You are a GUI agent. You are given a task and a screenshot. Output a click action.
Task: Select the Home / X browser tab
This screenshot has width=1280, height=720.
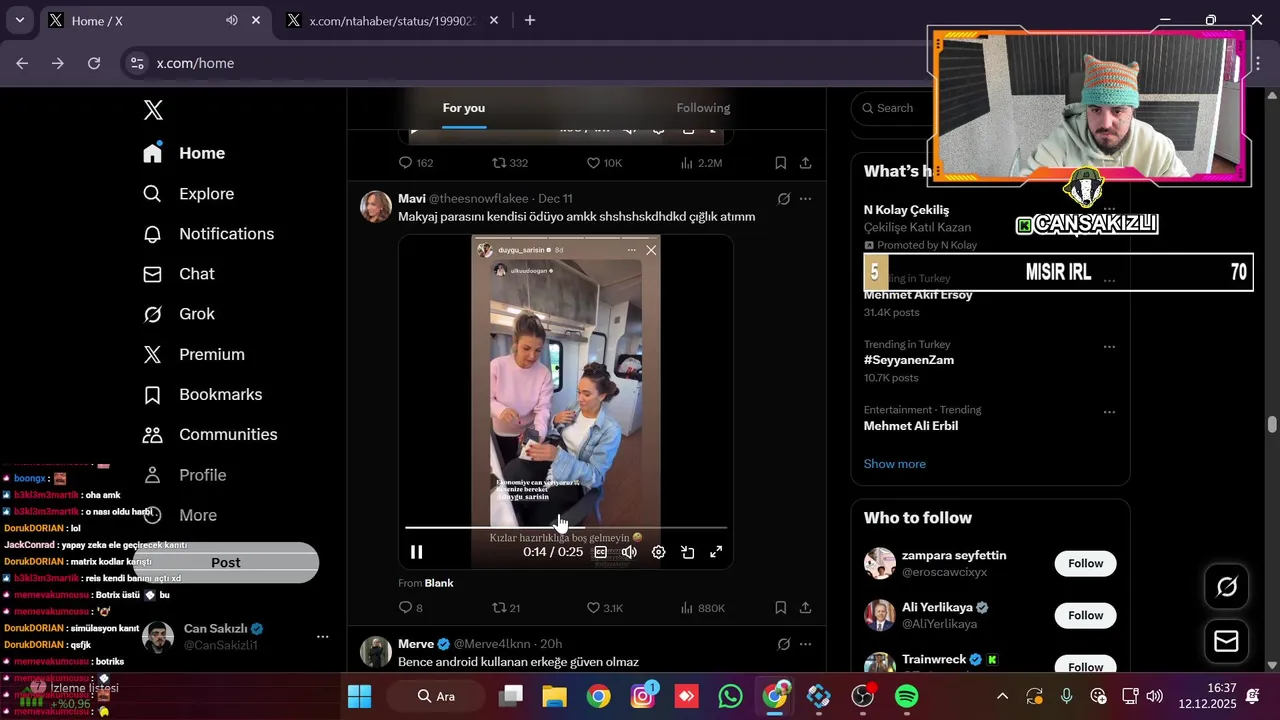click(155, 20)
